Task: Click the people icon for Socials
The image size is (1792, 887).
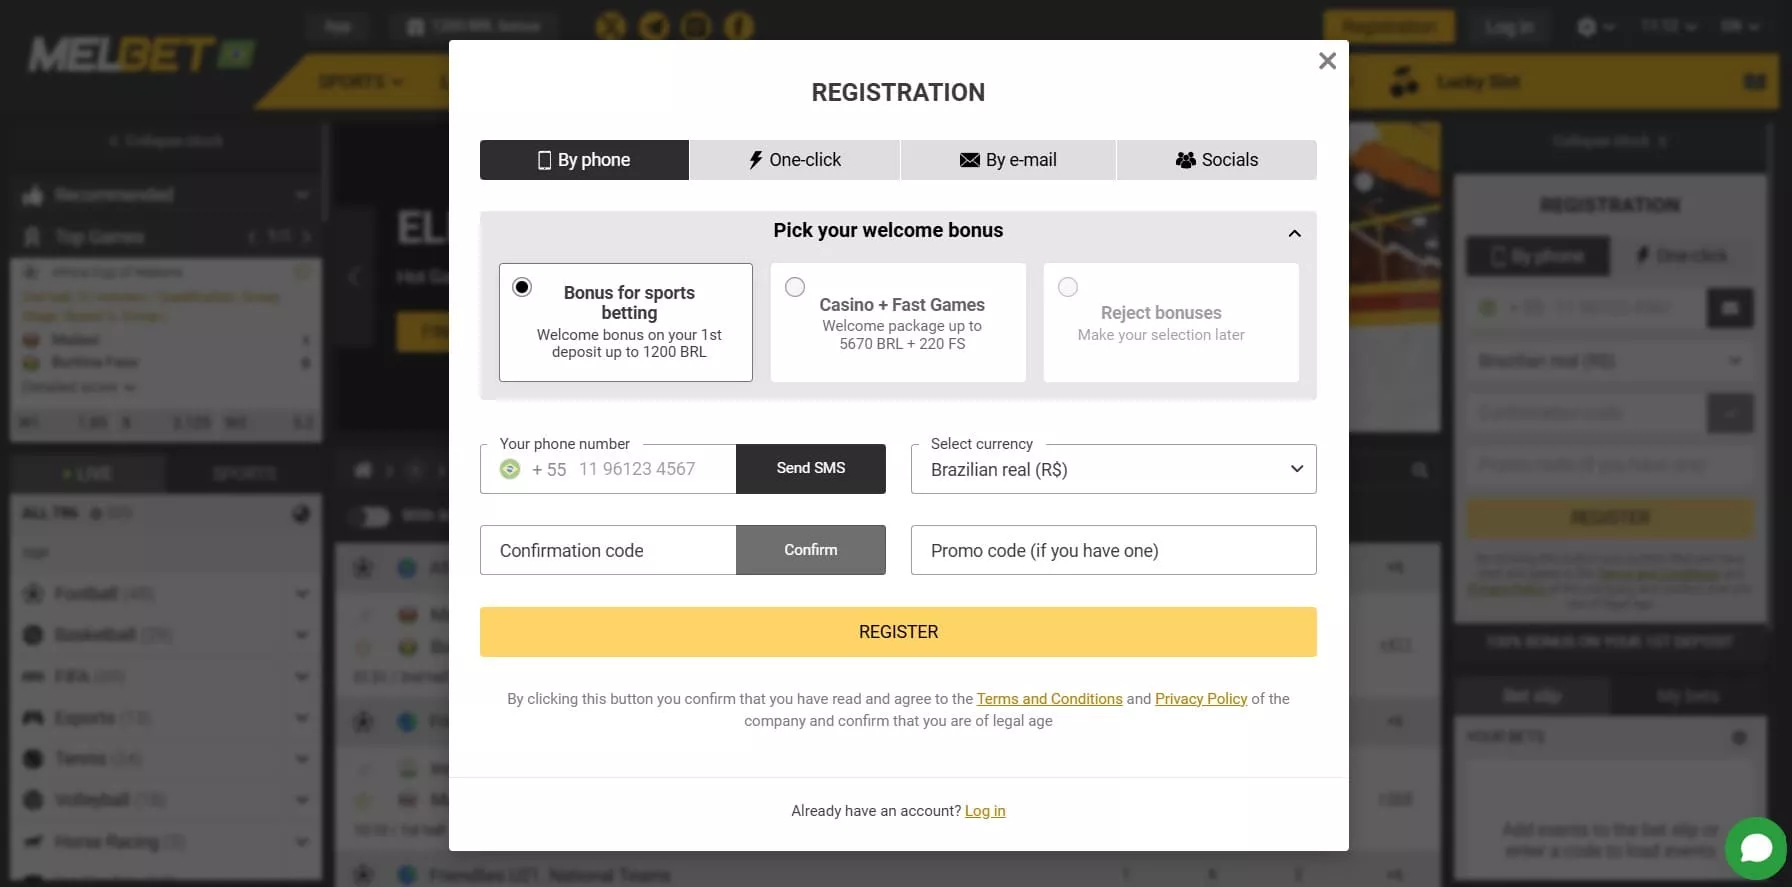Action: tap(1185, 160)
